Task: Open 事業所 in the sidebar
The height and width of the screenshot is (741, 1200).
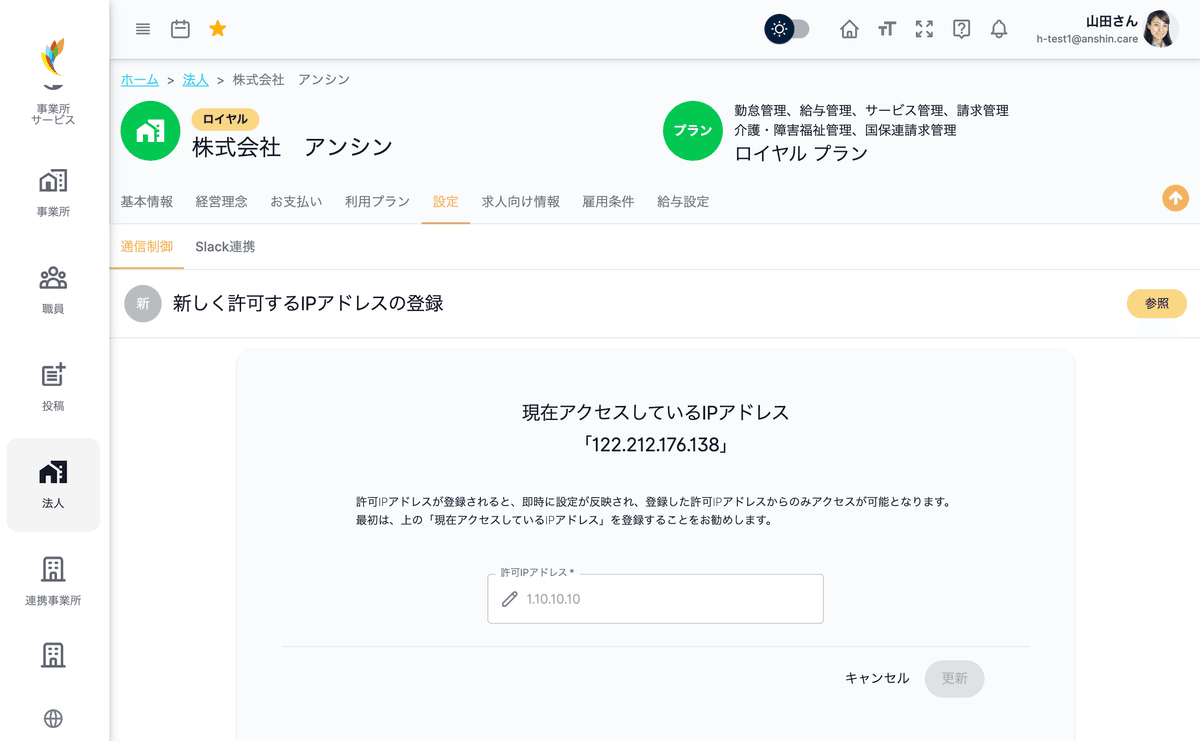Action: pos(53,192)
